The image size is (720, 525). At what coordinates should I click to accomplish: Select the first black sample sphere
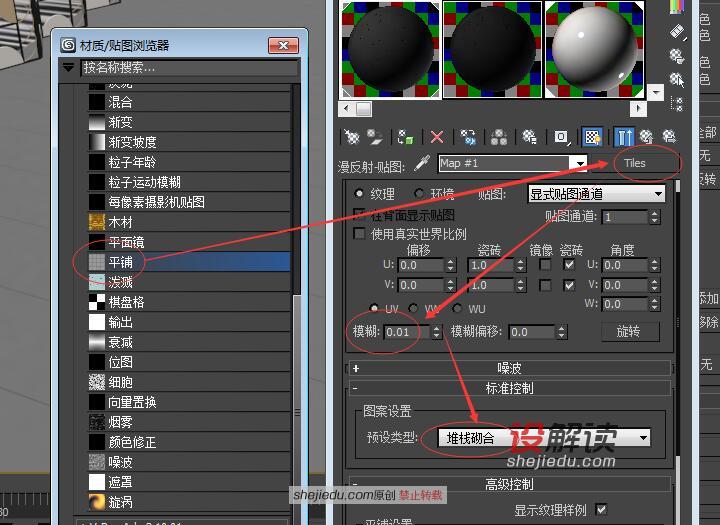coord(390,50)
